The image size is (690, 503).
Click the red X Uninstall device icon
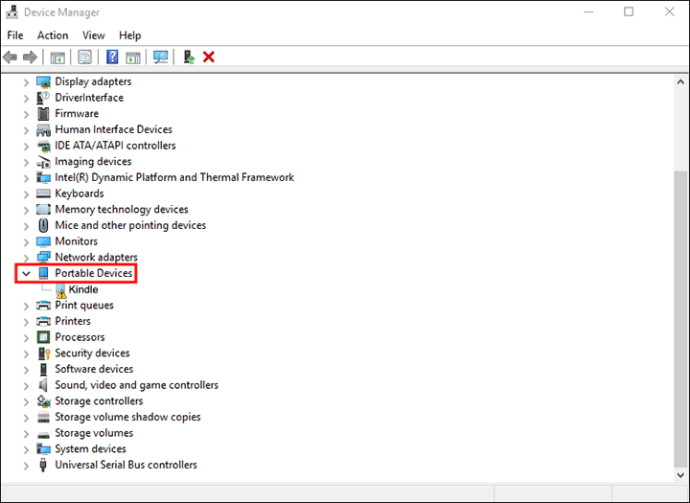pyautogui.click(x=209, y=57)
